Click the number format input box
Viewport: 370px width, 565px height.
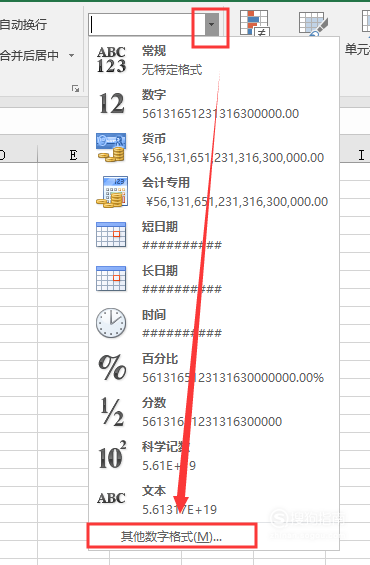tap(147, 25)
